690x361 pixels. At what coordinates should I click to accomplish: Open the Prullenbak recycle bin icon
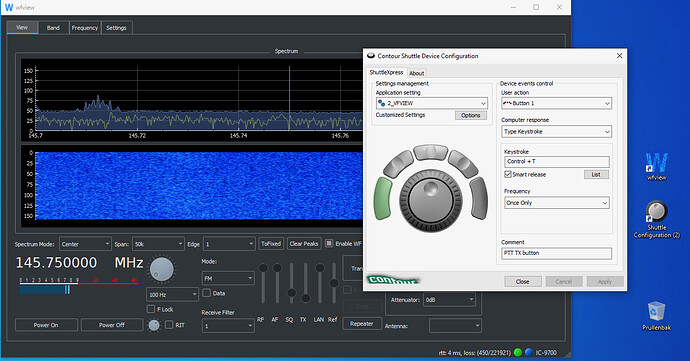click(x=656, y=316)
